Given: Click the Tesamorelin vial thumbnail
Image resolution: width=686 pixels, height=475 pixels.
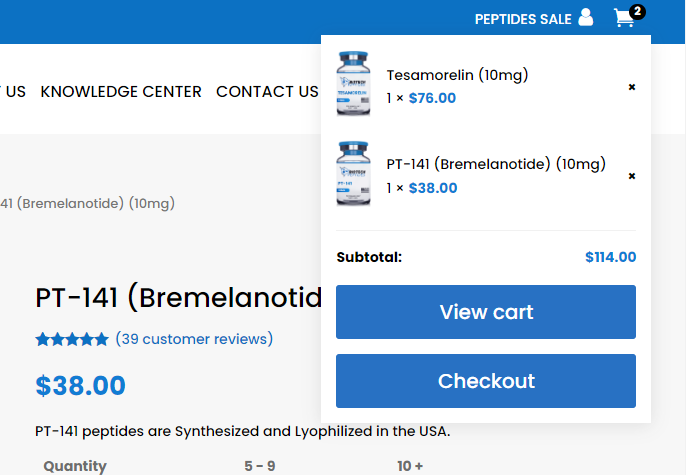Looking at the screenshot, I should 354,84.
